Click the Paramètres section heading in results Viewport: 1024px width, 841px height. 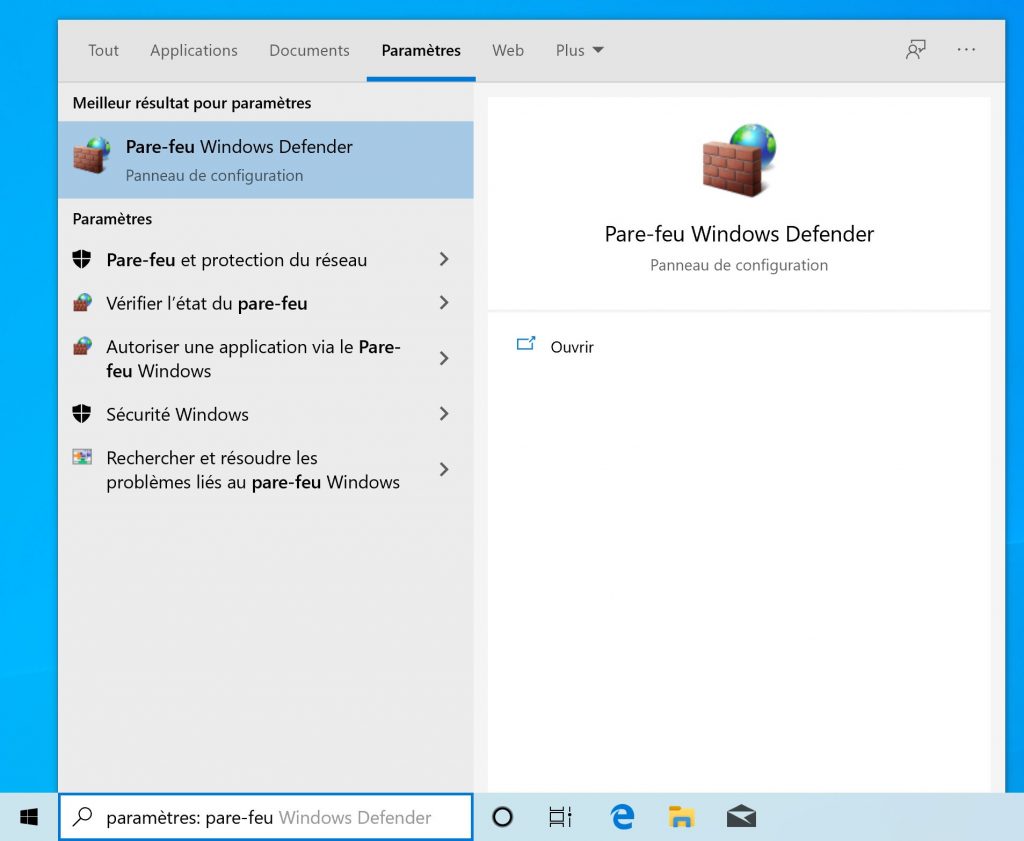[x=112, y=219]
